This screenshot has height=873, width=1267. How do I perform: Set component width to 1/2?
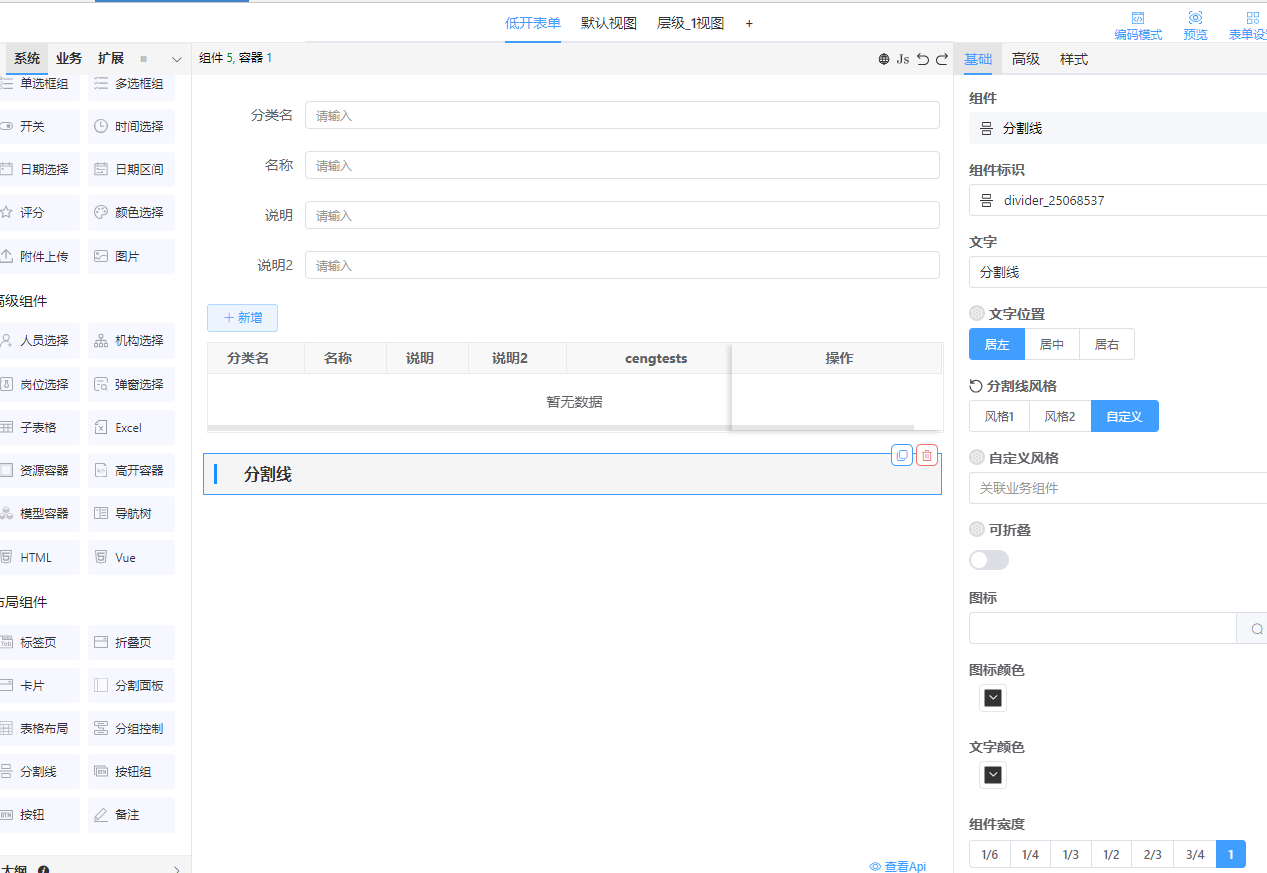1111,855
